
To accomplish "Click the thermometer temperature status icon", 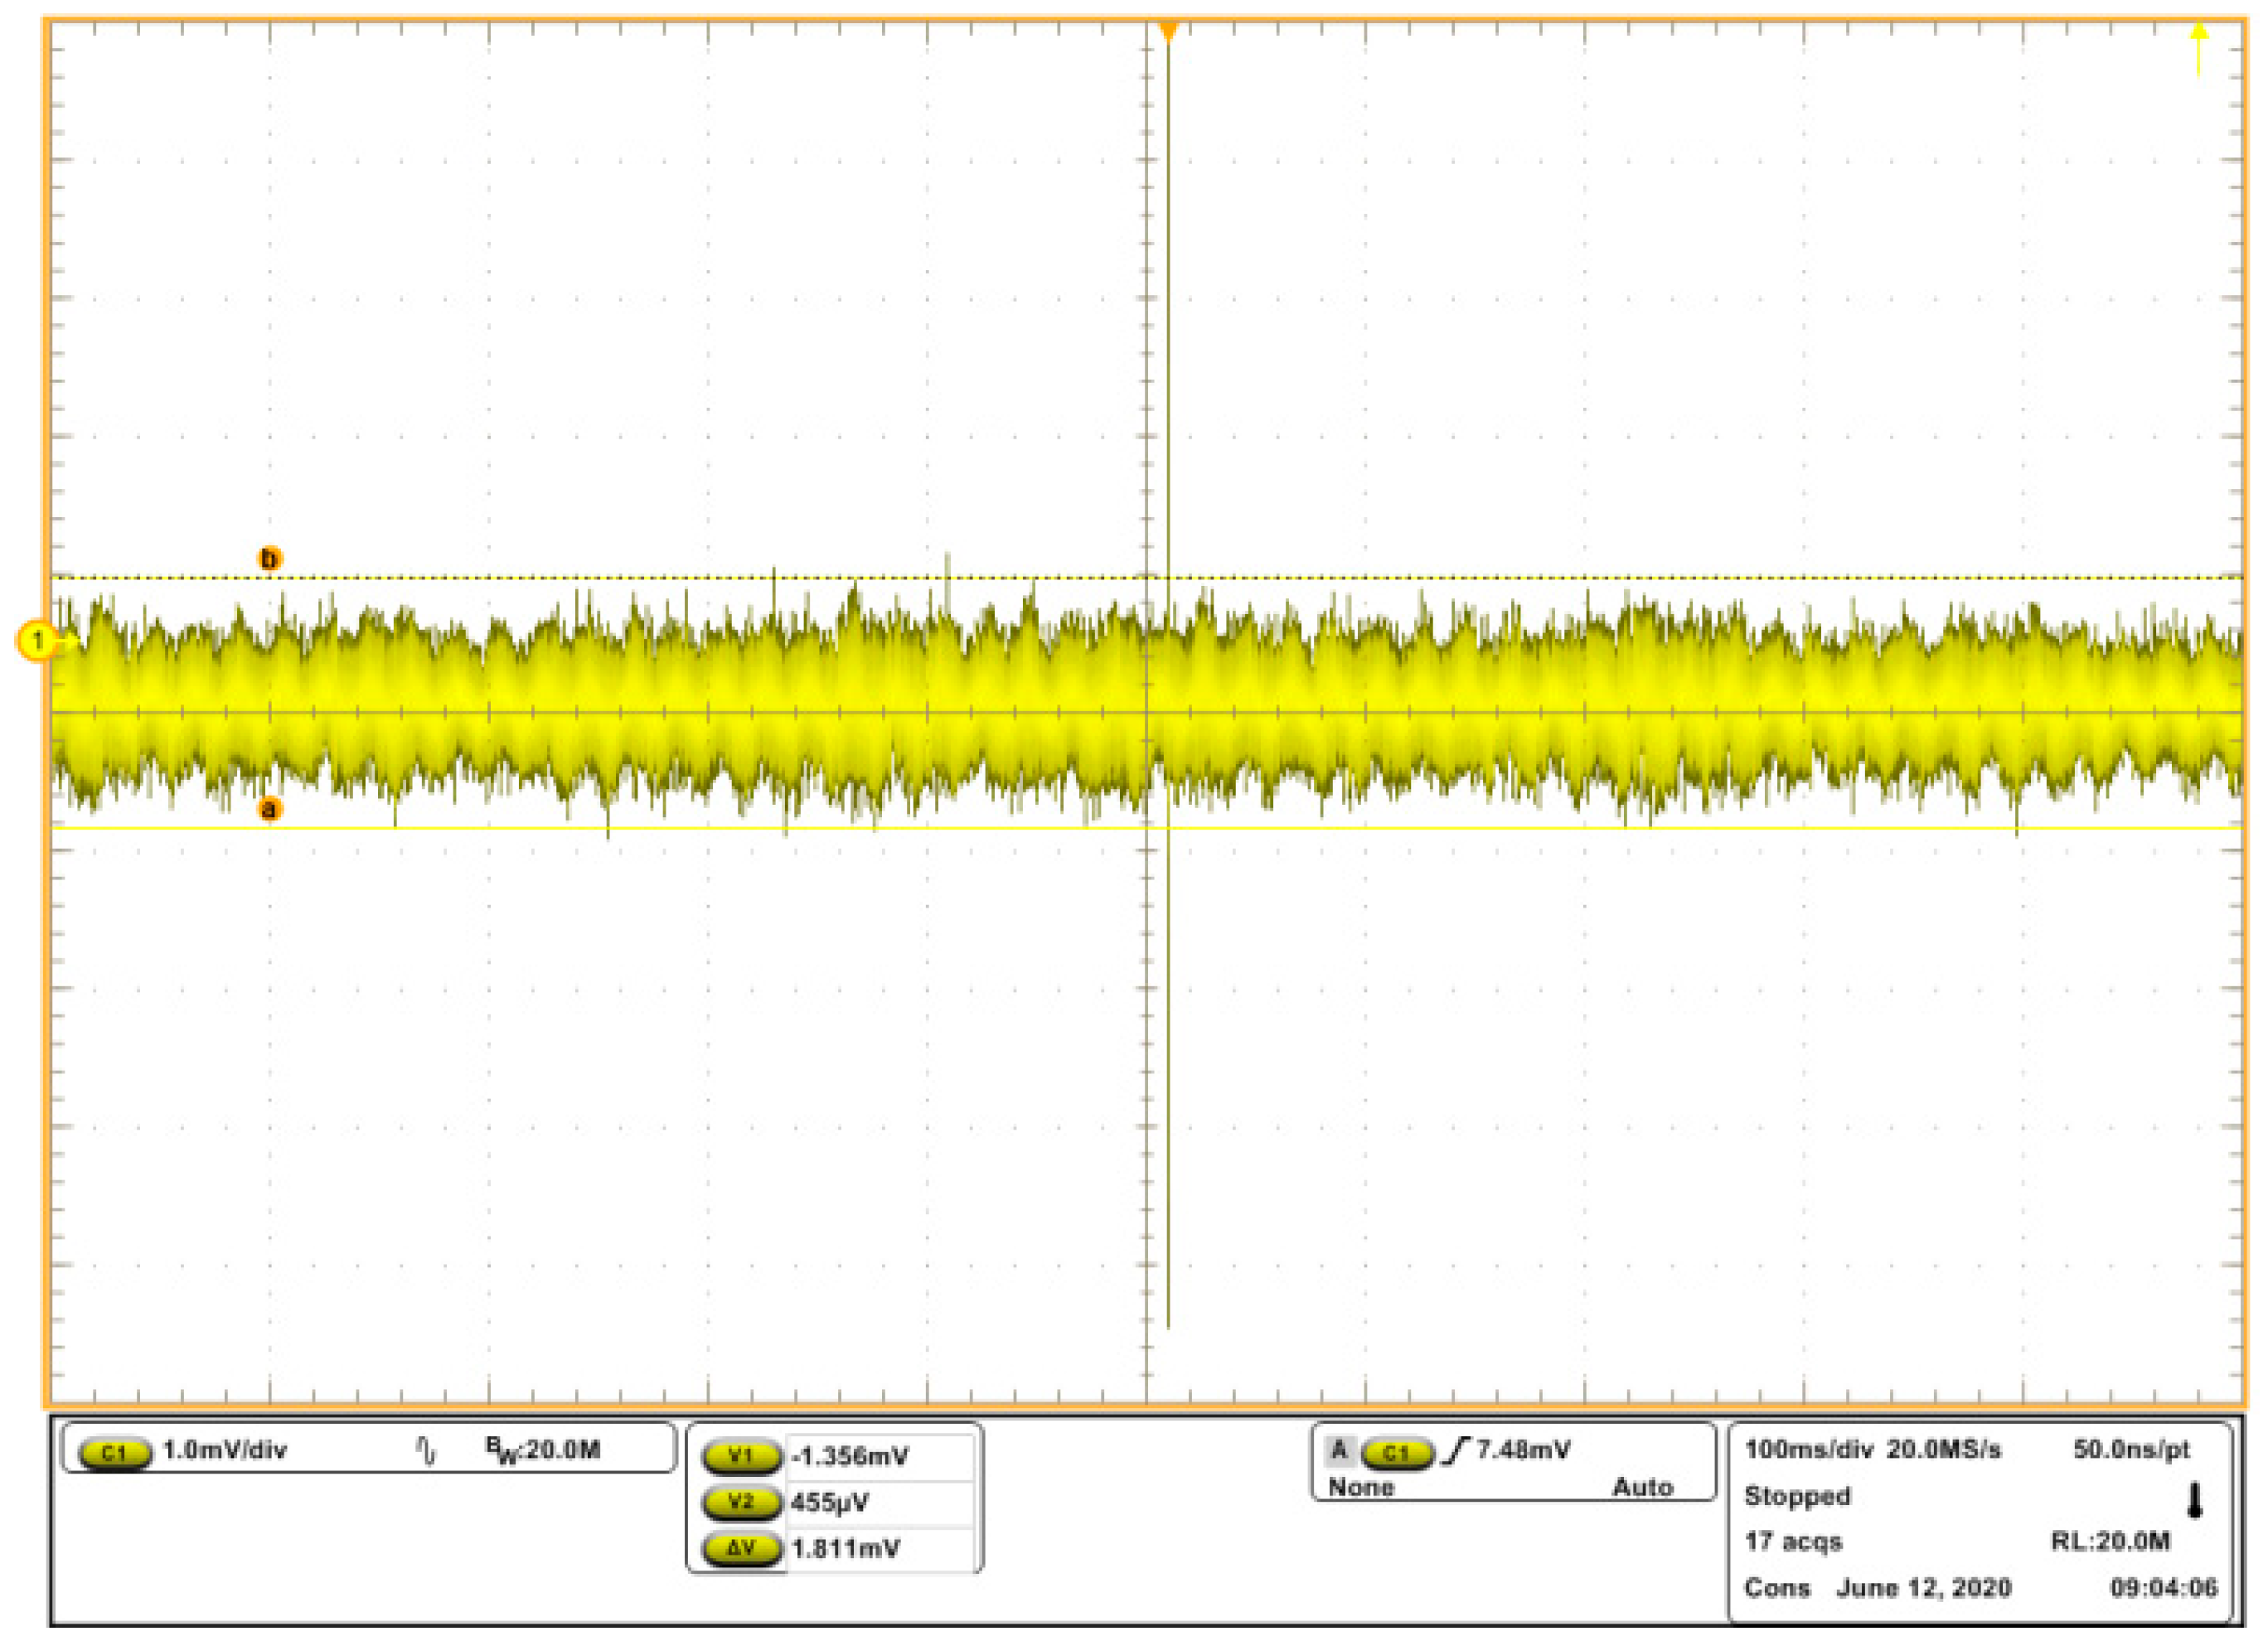I will tap(2195, 1501).
